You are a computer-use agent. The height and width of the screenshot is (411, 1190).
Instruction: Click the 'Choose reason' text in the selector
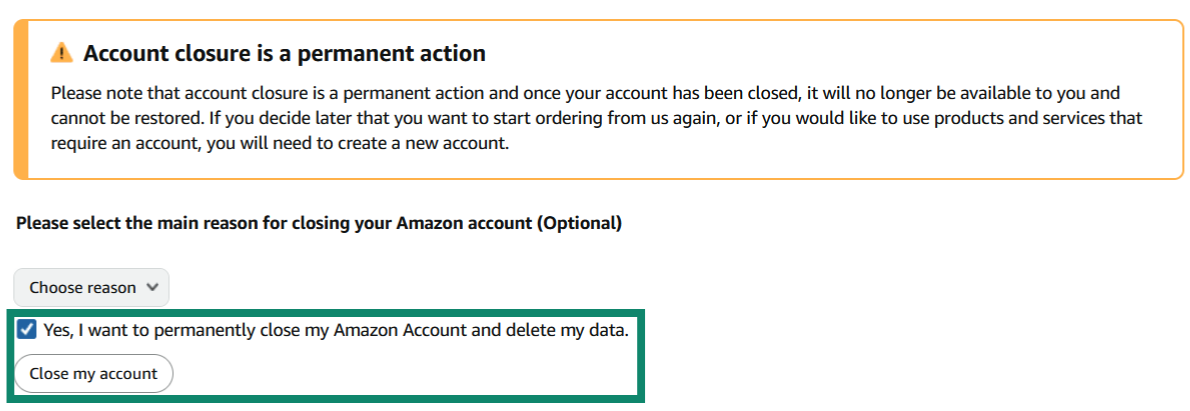pyautogui.click(x=83, y=288)
